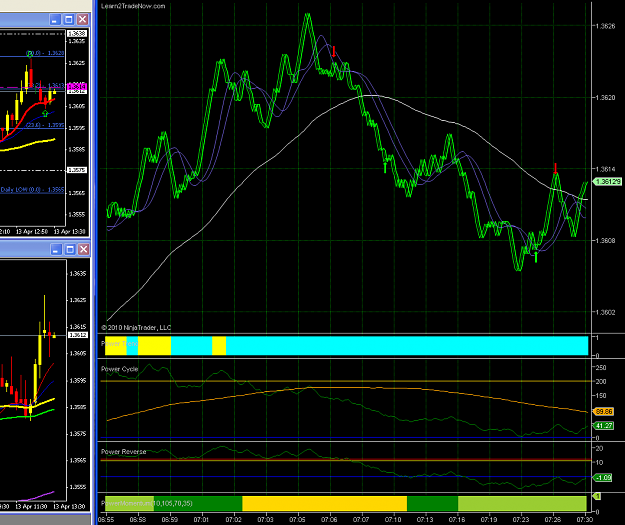Select the Power Reverse indicator label
This screenshot has height=525, width=625.
click(124, 452)
